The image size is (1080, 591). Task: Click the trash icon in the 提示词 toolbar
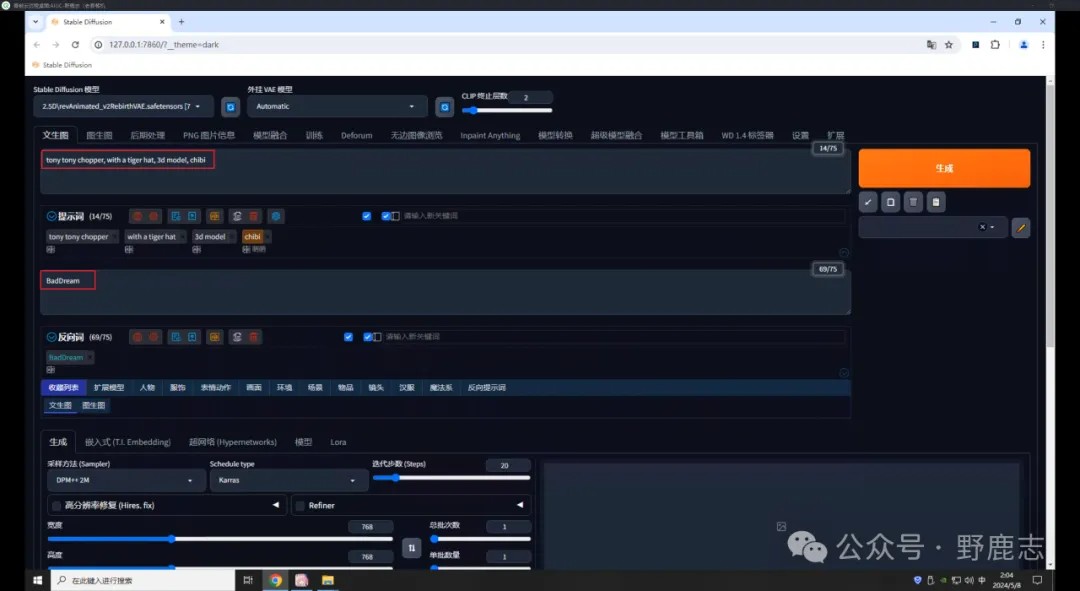253,216
